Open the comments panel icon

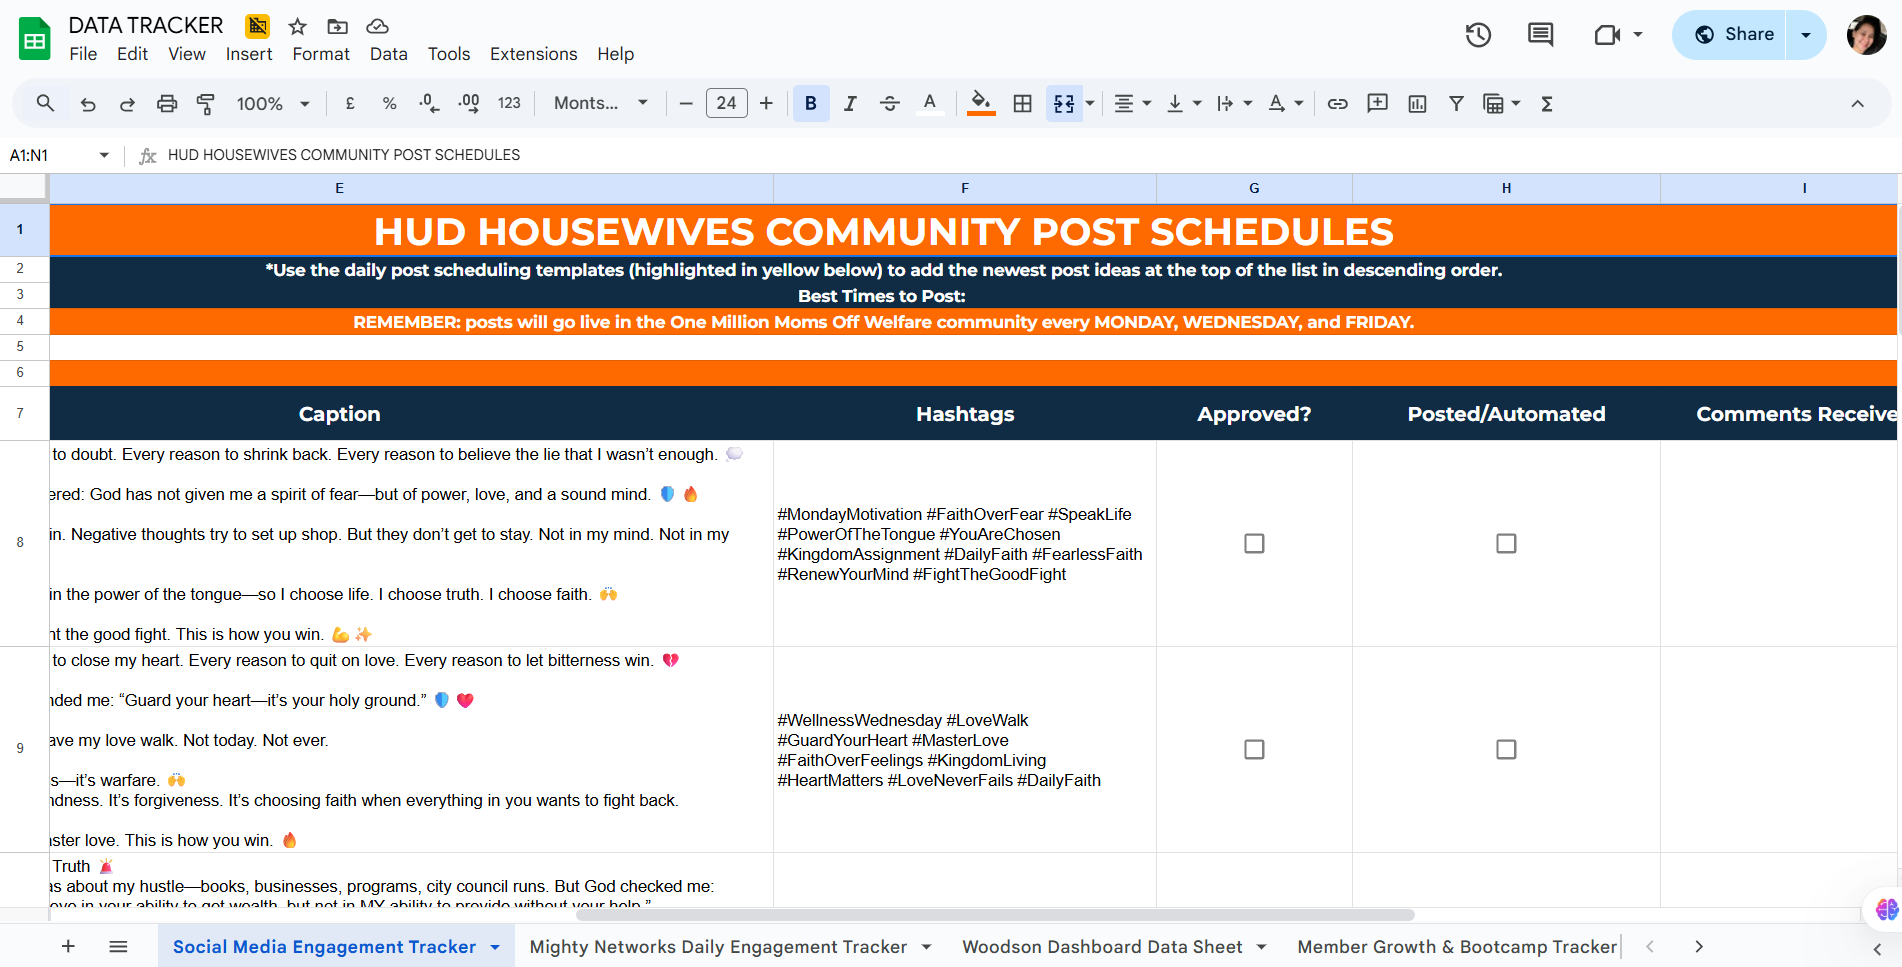tap(1540, 35)
